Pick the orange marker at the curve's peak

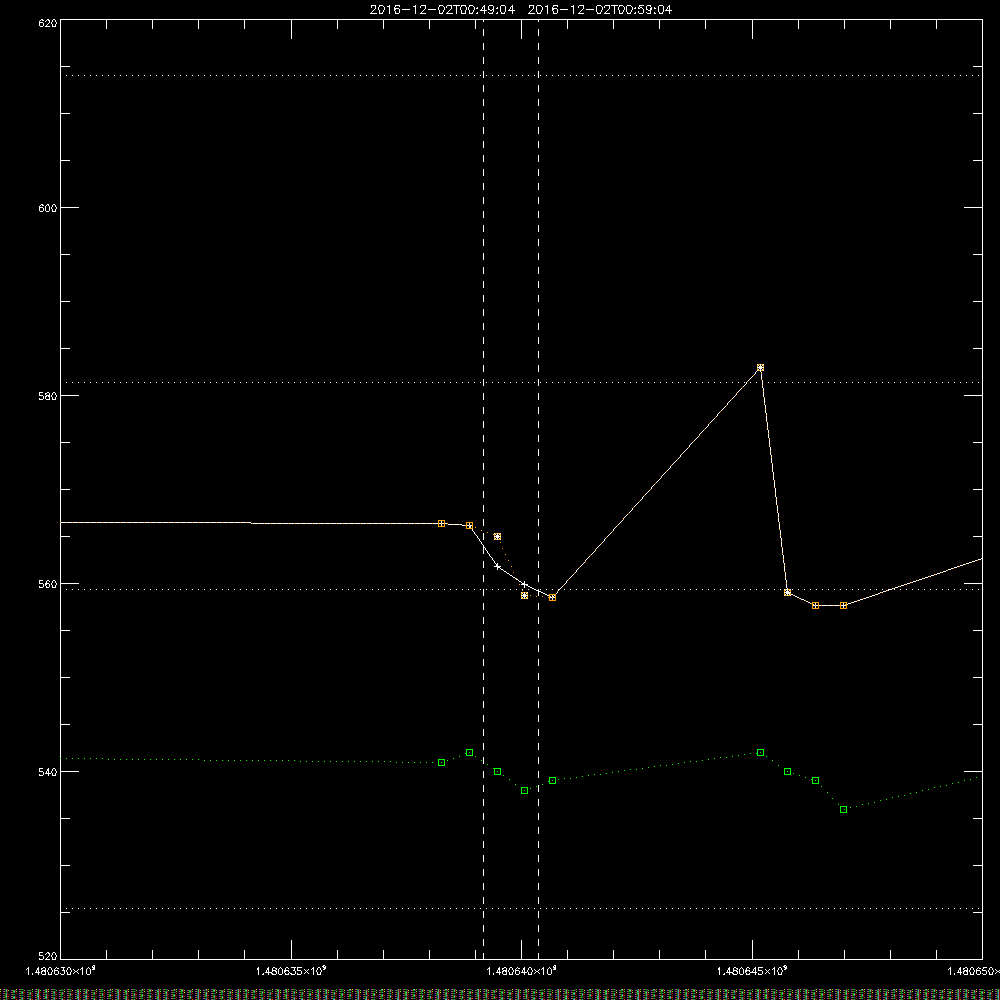[760, 368]
